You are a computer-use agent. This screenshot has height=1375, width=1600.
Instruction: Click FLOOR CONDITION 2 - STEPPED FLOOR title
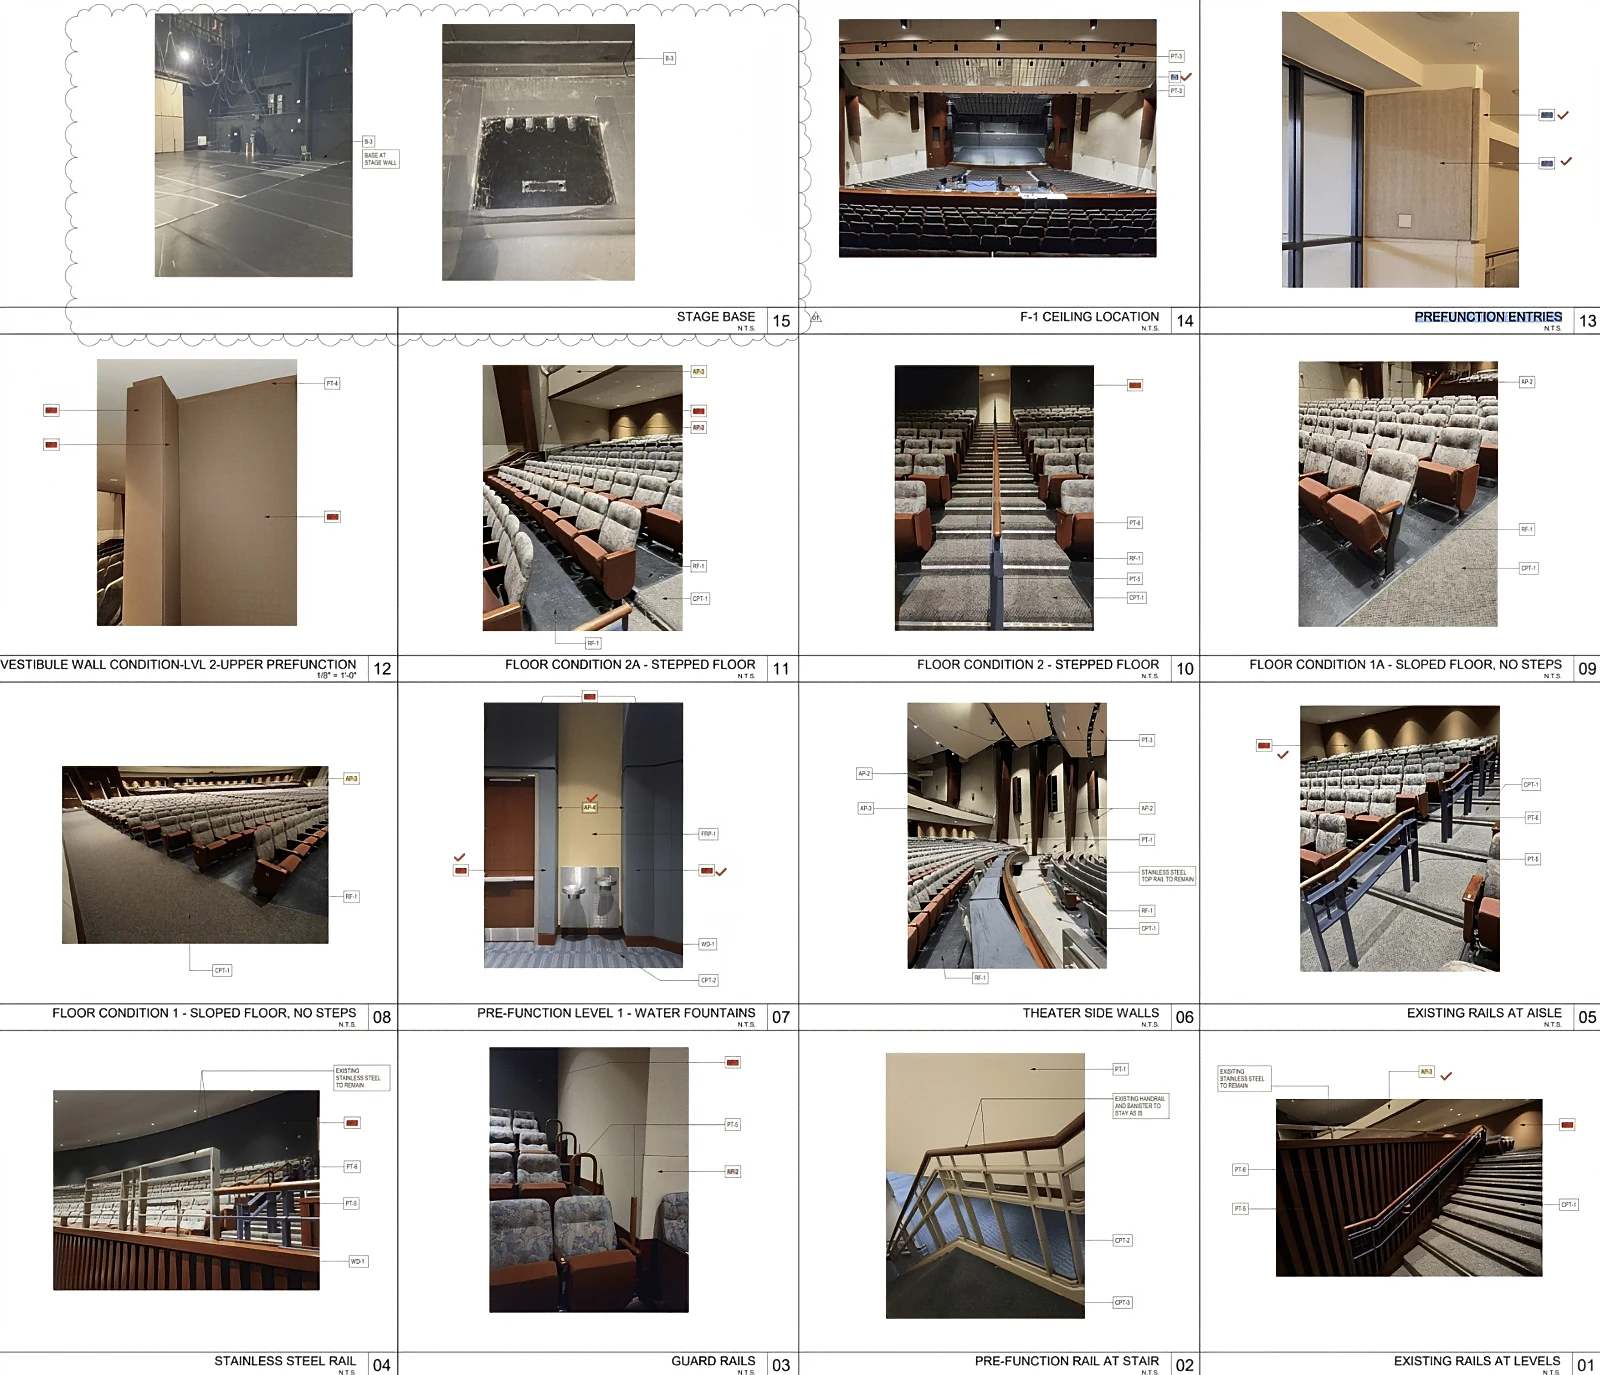coord(1038,664)
